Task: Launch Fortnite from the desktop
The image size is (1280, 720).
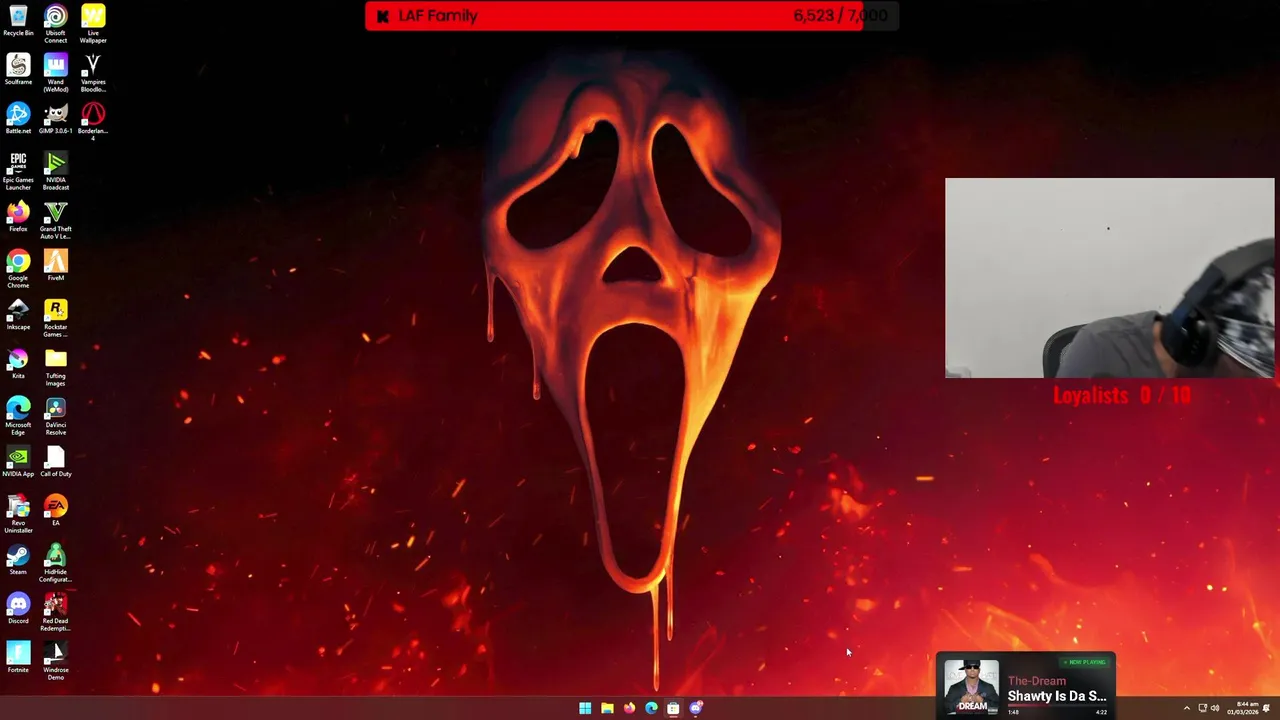Action: [18, 657]
